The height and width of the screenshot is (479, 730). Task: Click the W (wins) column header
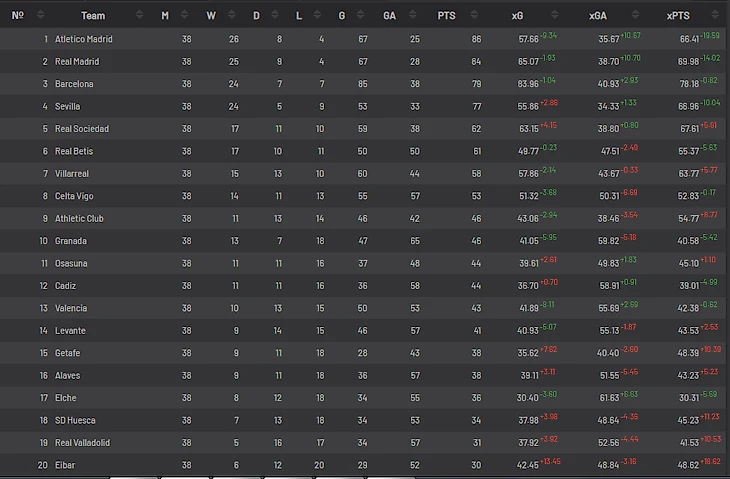coord(211,15)
